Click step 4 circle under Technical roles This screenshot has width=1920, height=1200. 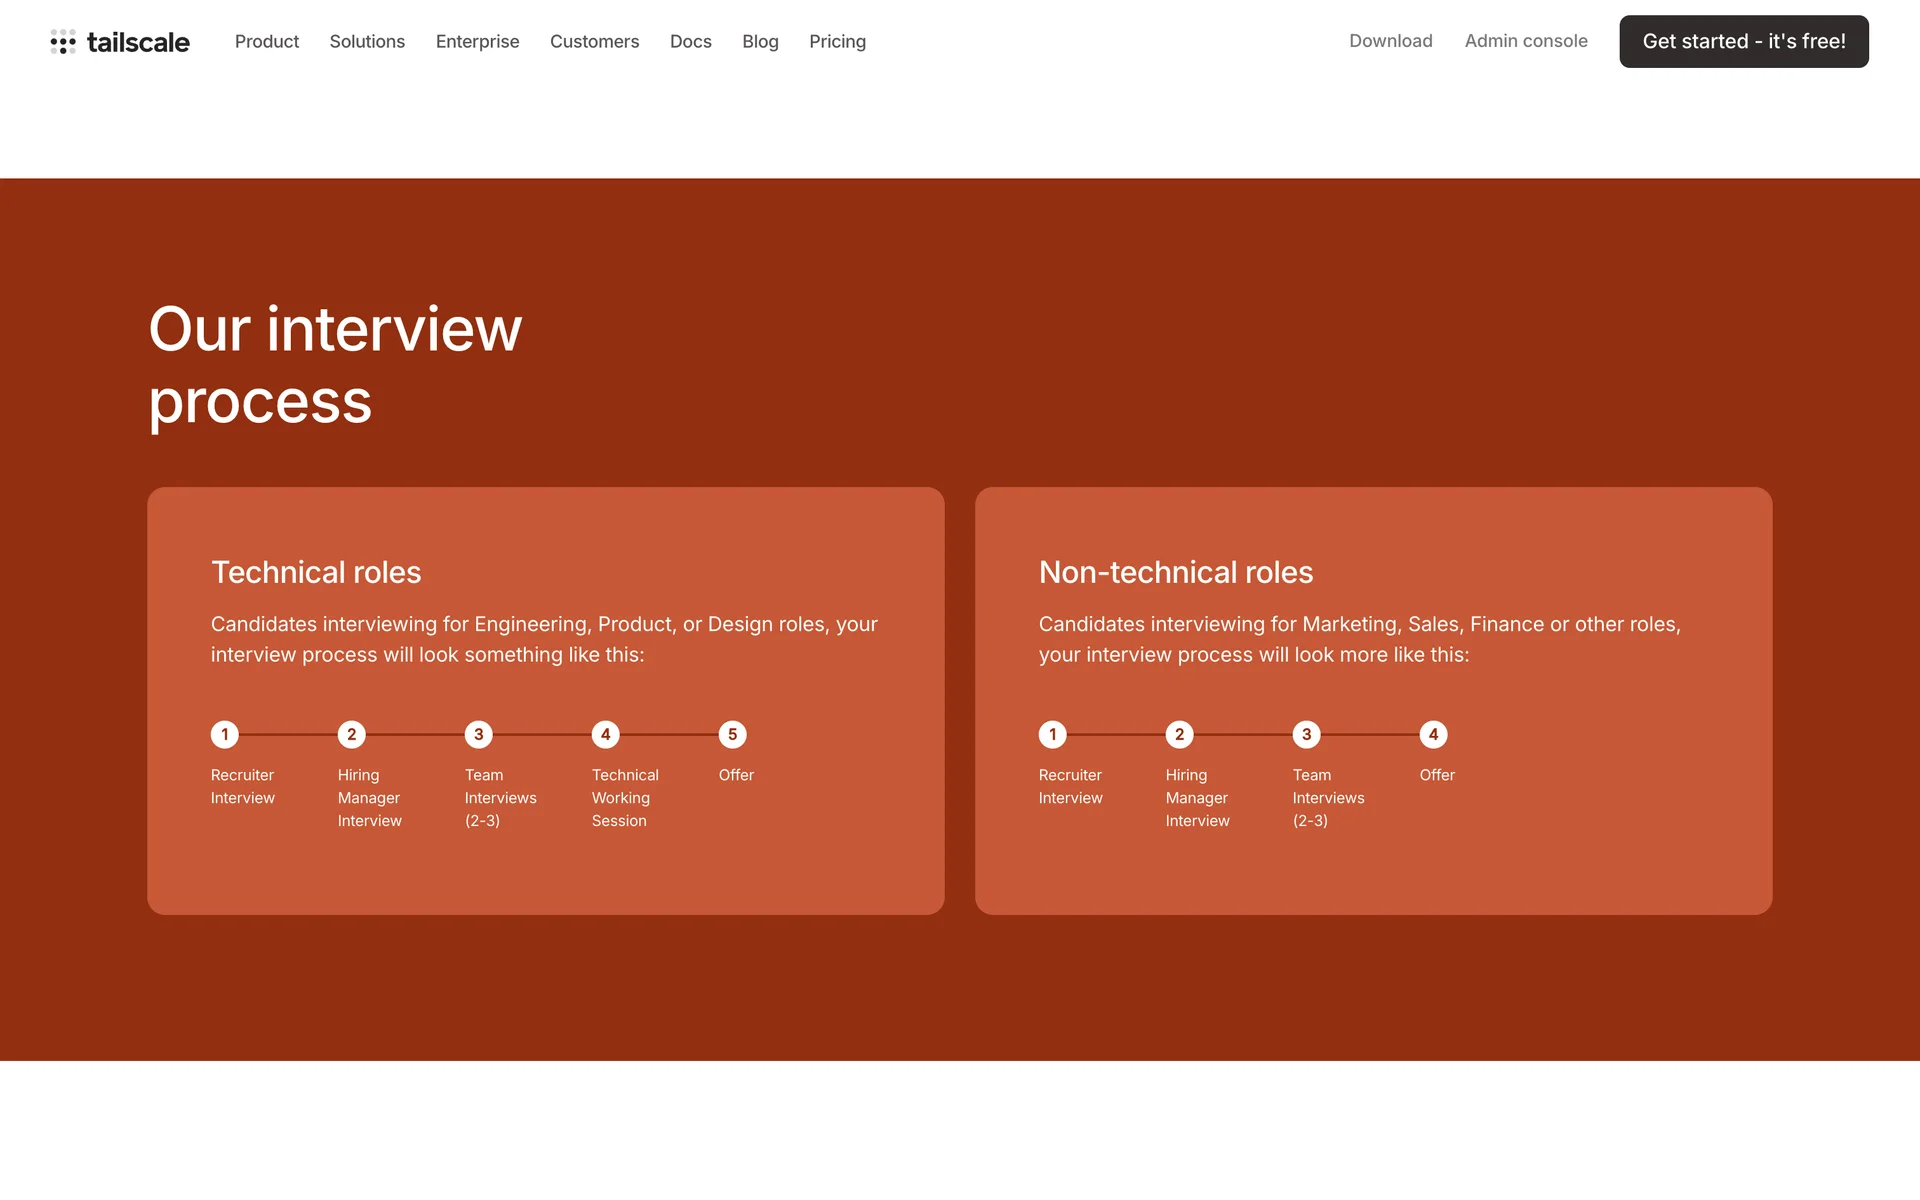click(605, 735)
